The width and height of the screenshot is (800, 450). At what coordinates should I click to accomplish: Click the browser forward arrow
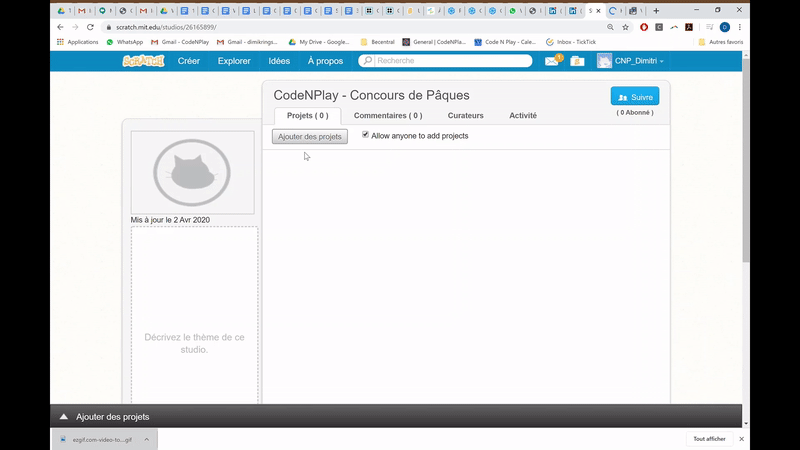click(75, 27)
